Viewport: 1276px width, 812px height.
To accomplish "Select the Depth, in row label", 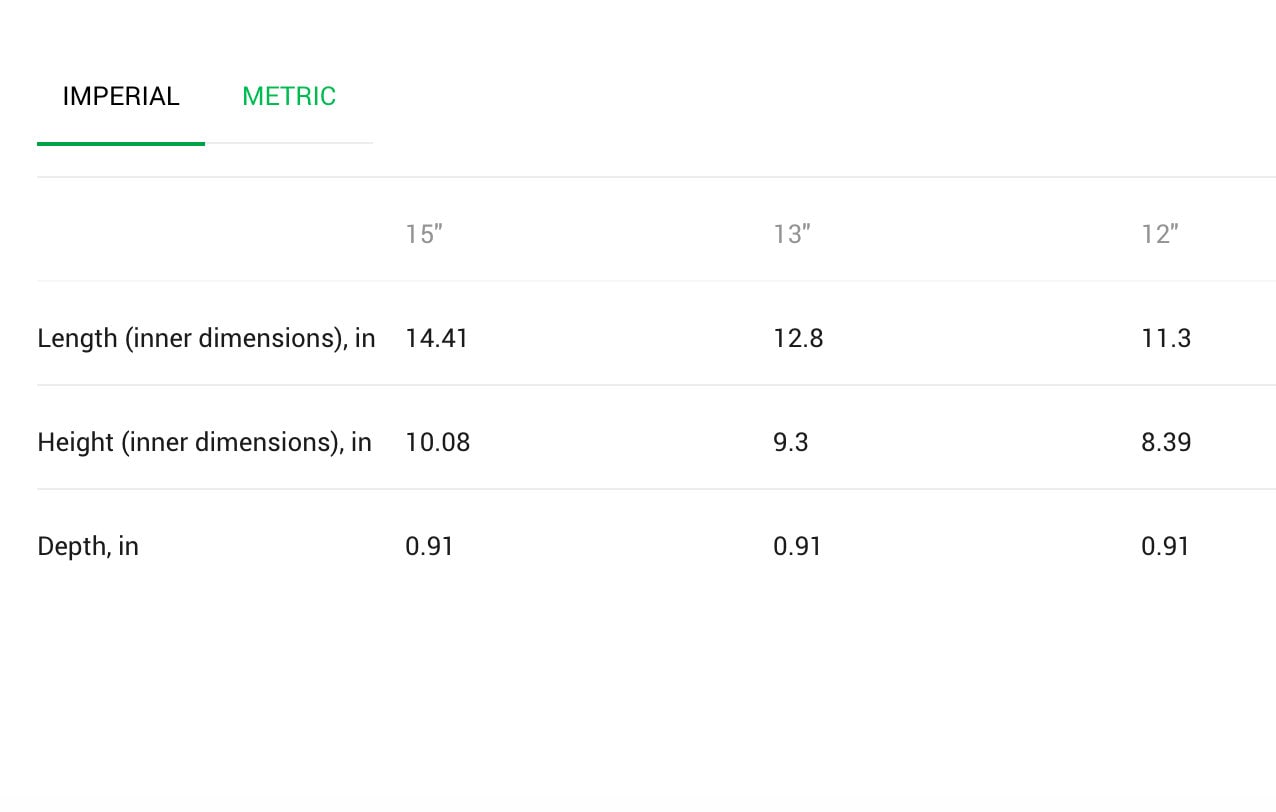I will coord(88,546).
